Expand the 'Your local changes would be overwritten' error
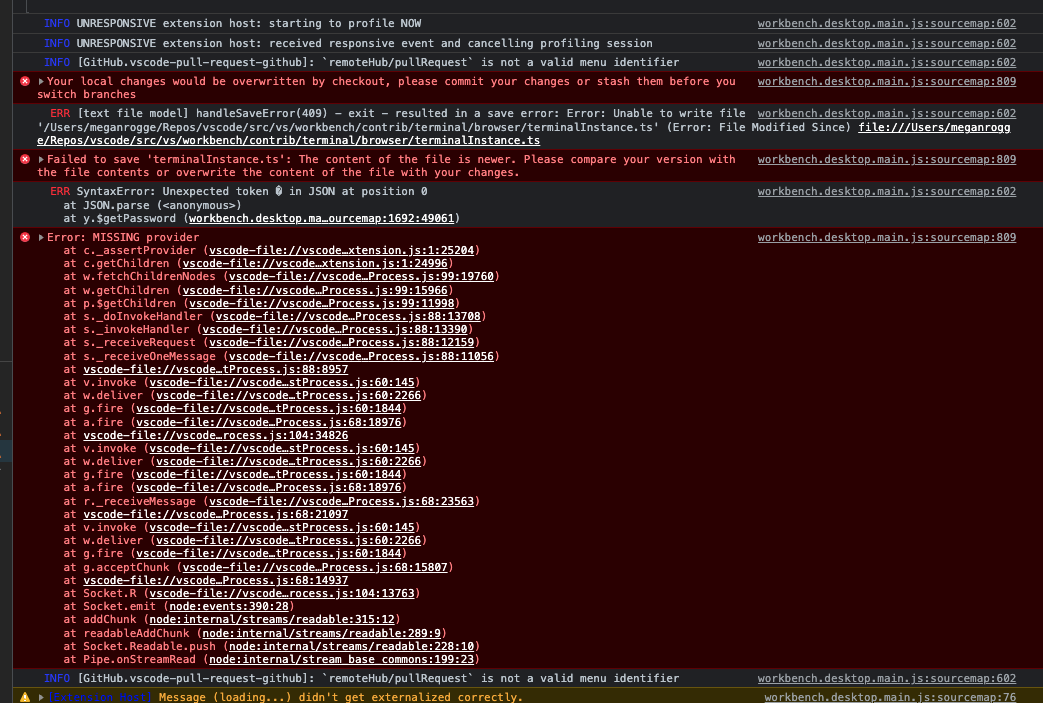1043x703 pixels. (x=41, y=81)
